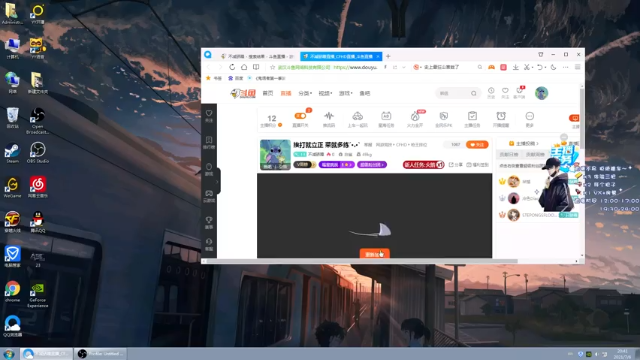This screenshot has height=360, width=640.
Task: Open the streamer avatar thumbnail
Action: coord(276,155)
